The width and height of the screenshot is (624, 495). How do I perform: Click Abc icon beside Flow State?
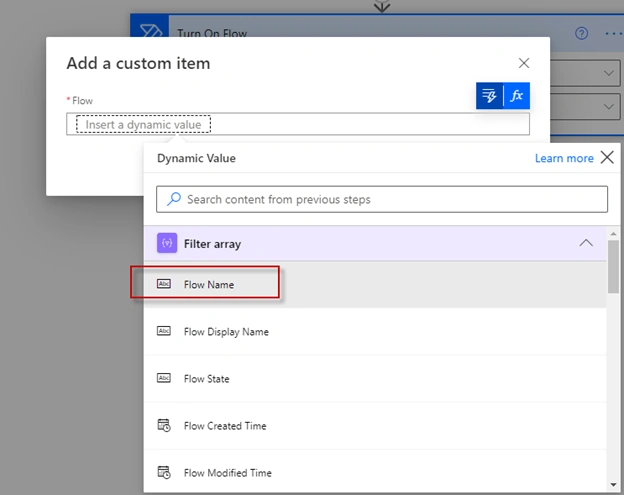coord(164,378)
